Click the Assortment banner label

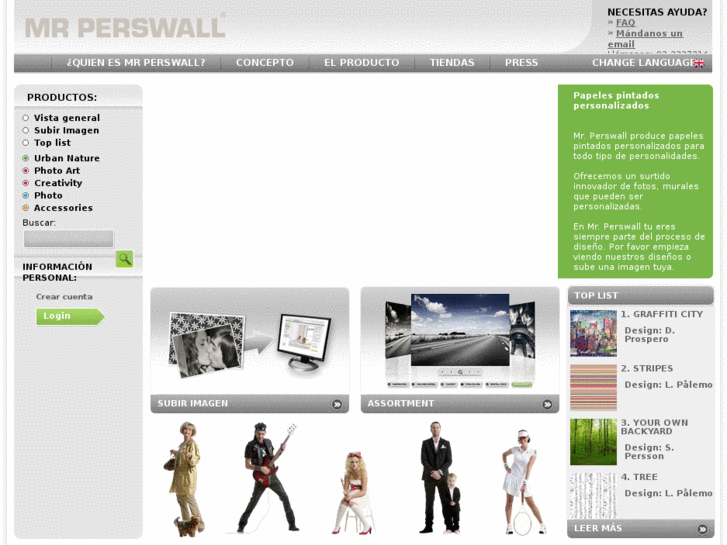point(401,404)
